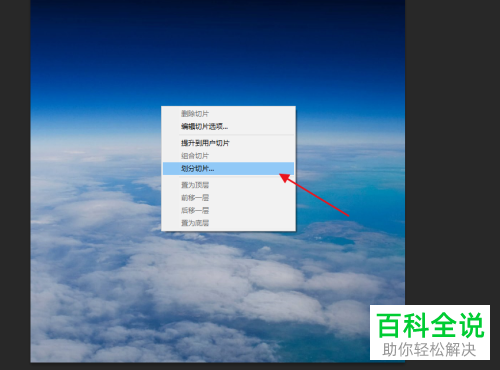Click 前移一层 menu entry
Image resolution: width=500 pixels, height=370 pixels.
click(x=228, y=198)
